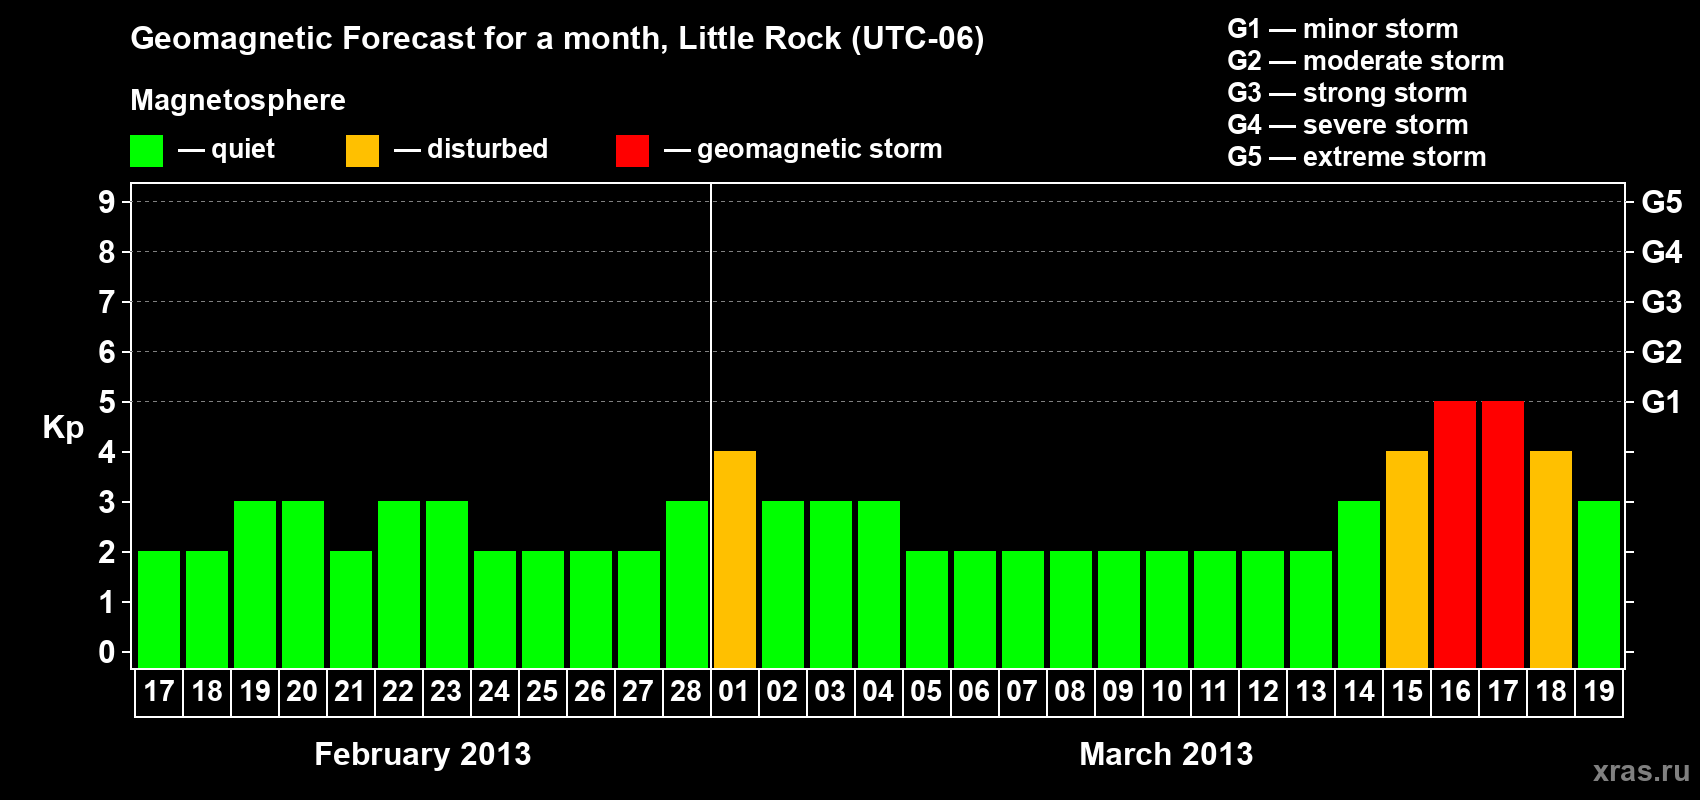Click the 9 tick on Kp axis

(107, 202)
